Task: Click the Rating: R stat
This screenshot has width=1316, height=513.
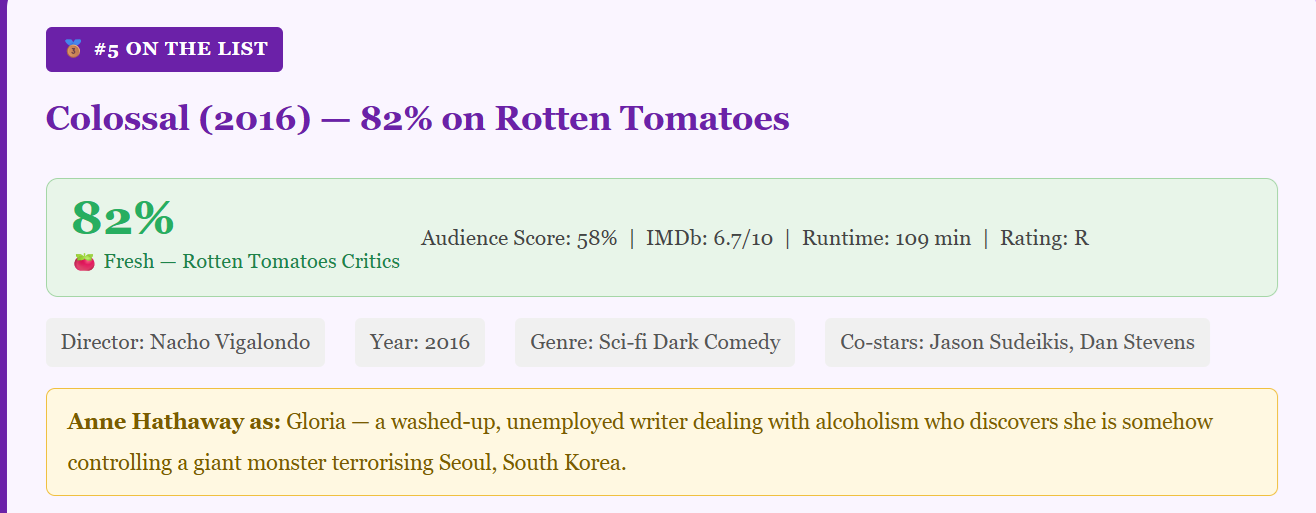Action: point(1044,238)
